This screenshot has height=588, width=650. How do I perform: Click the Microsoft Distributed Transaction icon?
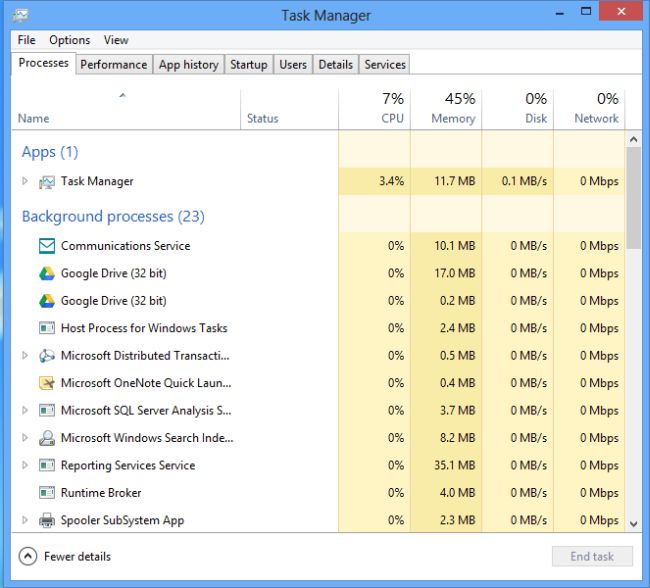pyautogui.click(x=47, y=356)
